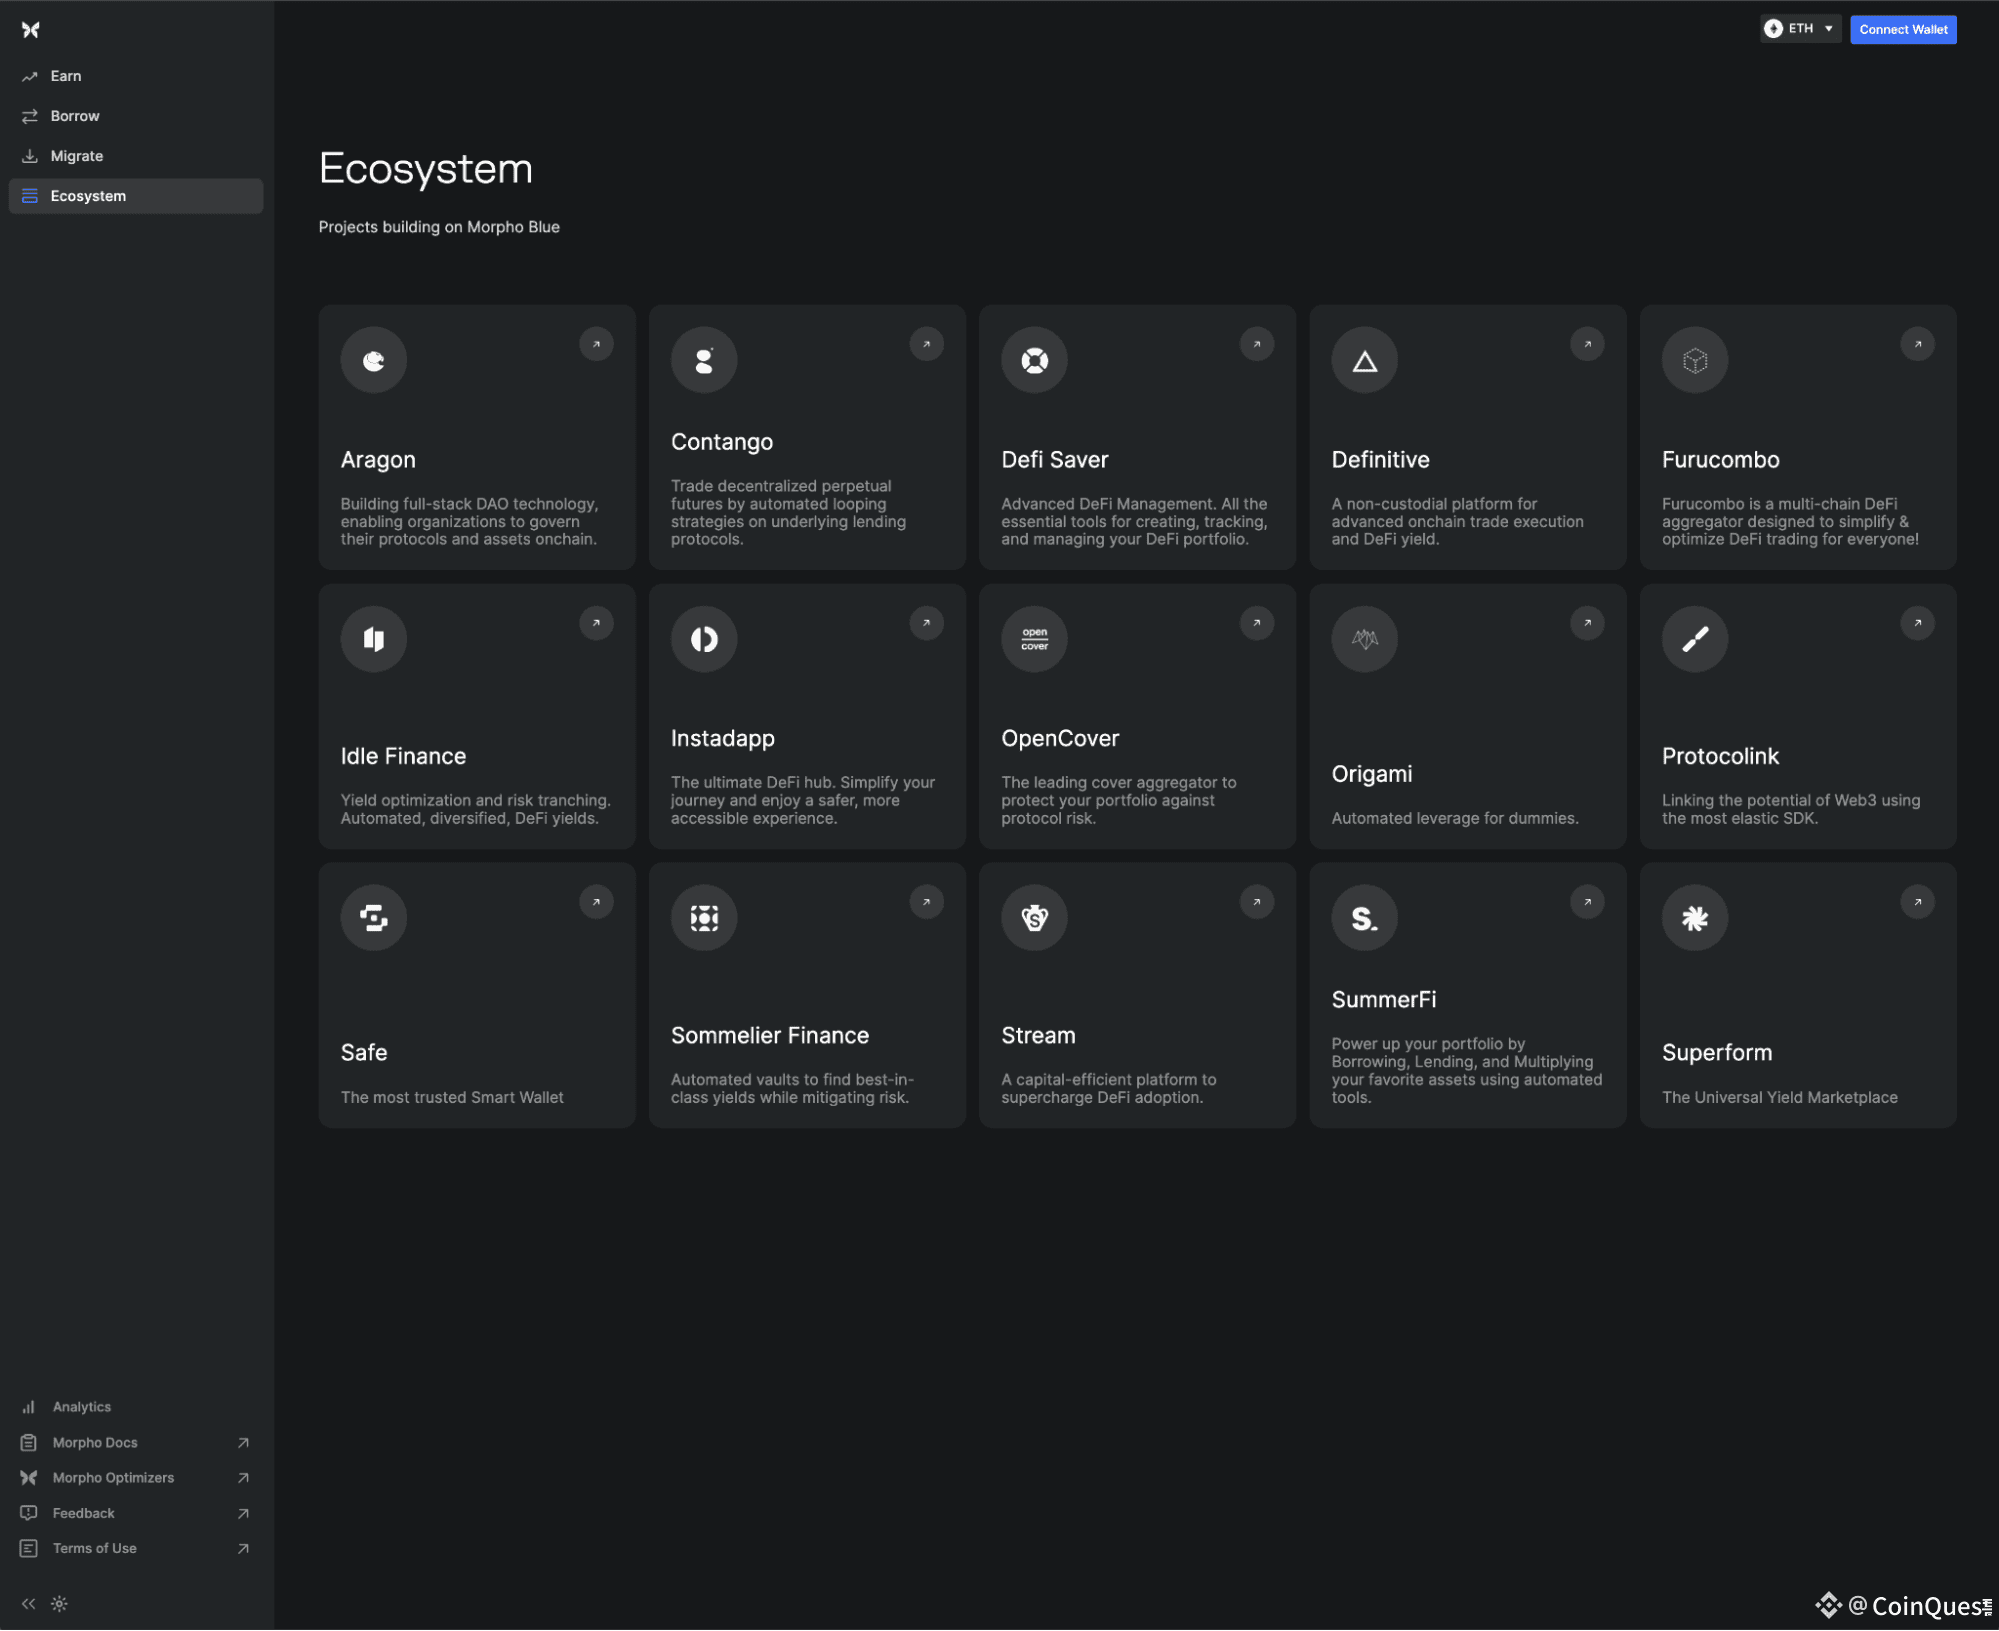Screen dimensions: 1999x1631
Task: Open the ETH network dropdown
Action: point(1800,29)
